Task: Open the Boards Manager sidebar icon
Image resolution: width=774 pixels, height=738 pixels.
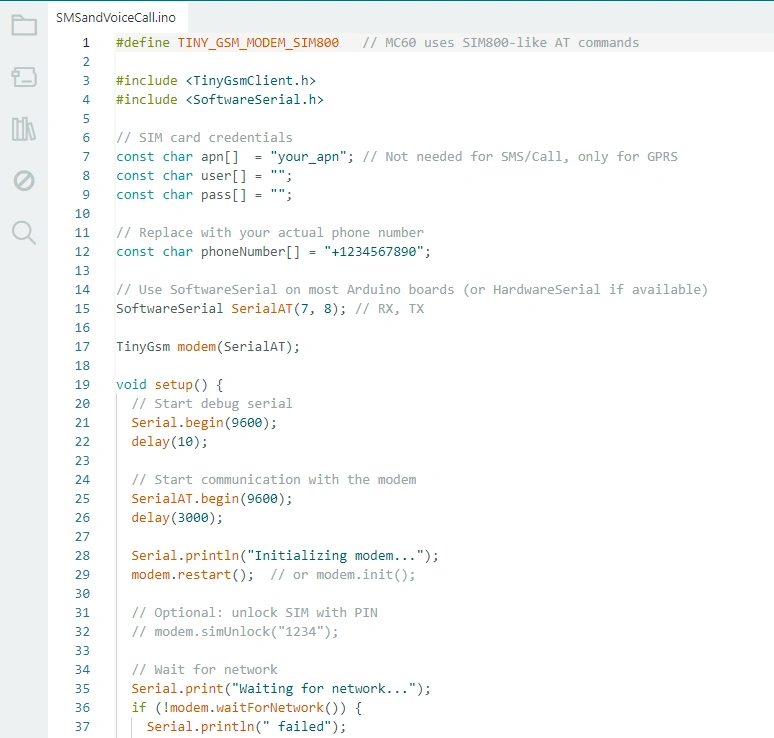Action: point(24,77)
